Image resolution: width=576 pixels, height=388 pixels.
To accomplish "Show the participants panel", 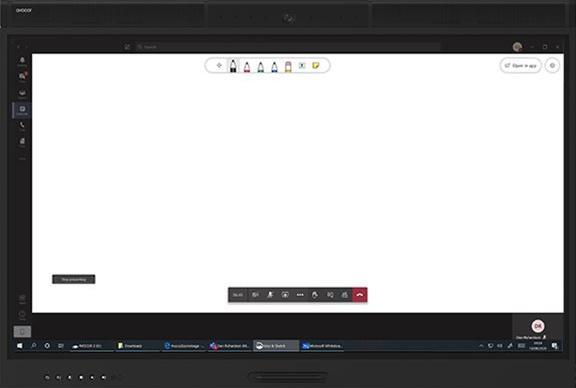I will (x=345, y=295).
